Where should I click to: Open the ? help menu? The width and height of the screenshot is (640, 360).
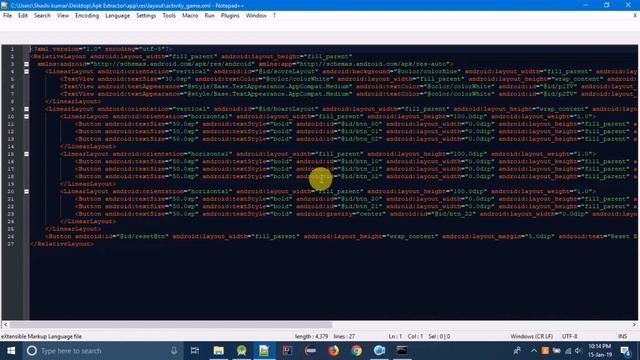(x=274, y=16)
